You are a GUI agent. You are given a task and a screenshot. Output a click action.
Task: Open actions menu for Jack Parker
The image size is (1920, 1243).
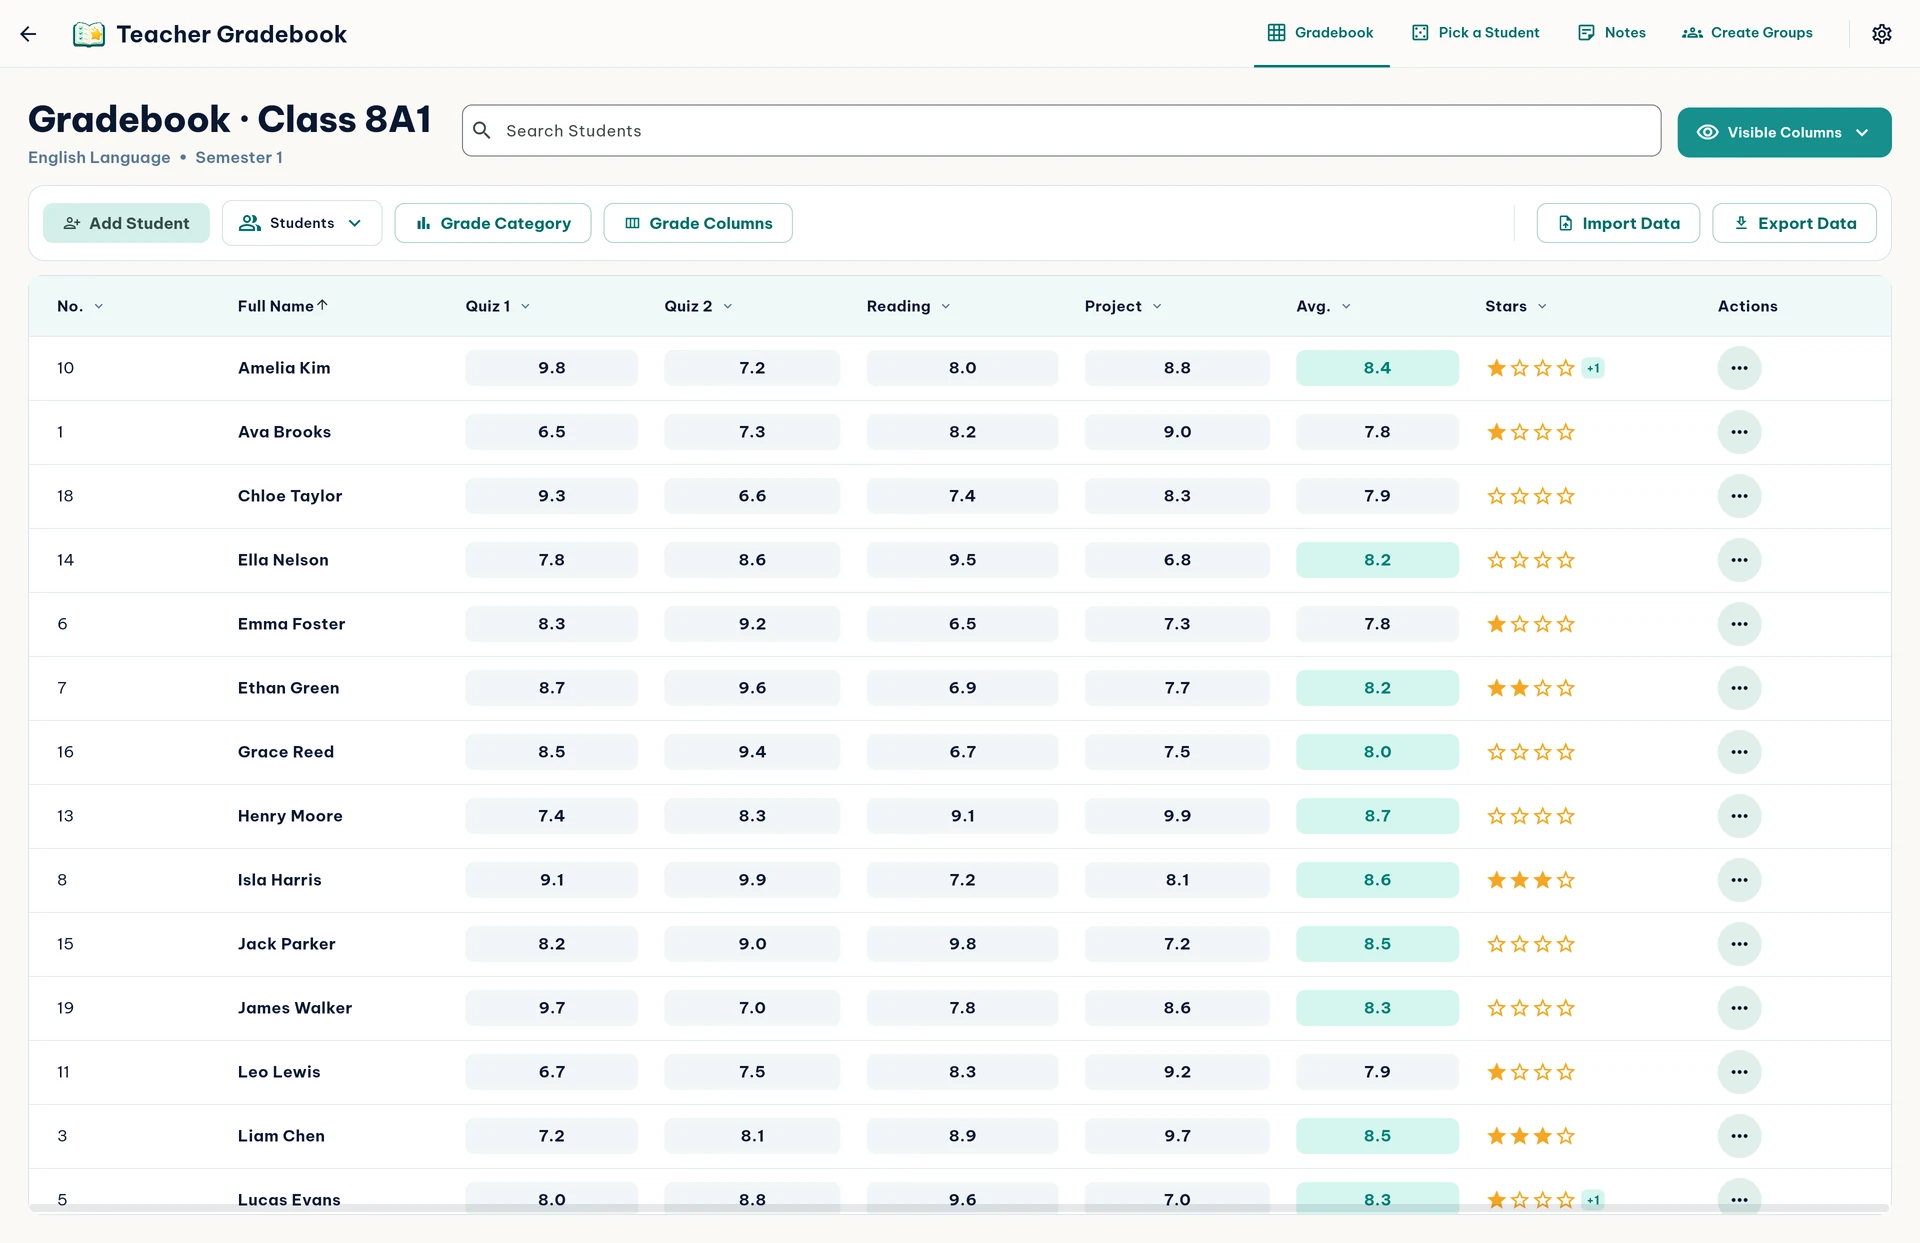click(1739, 944)
